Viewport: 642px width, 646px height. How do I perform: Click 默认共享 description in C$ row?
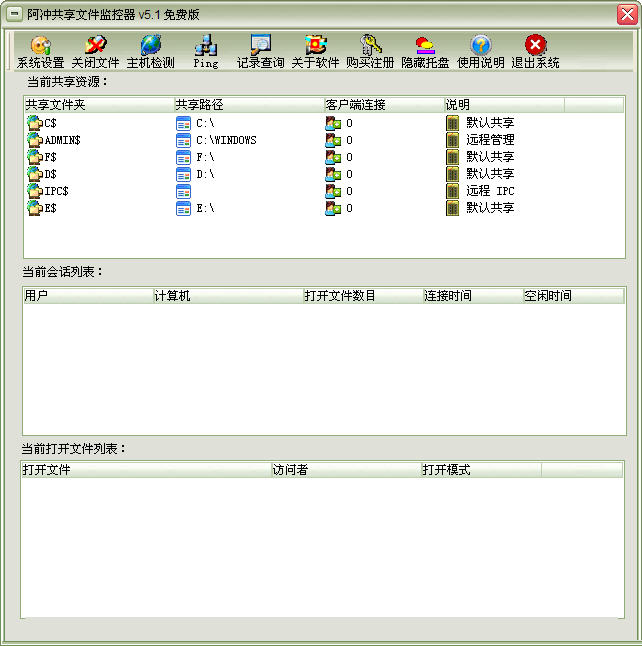(490, 123)
